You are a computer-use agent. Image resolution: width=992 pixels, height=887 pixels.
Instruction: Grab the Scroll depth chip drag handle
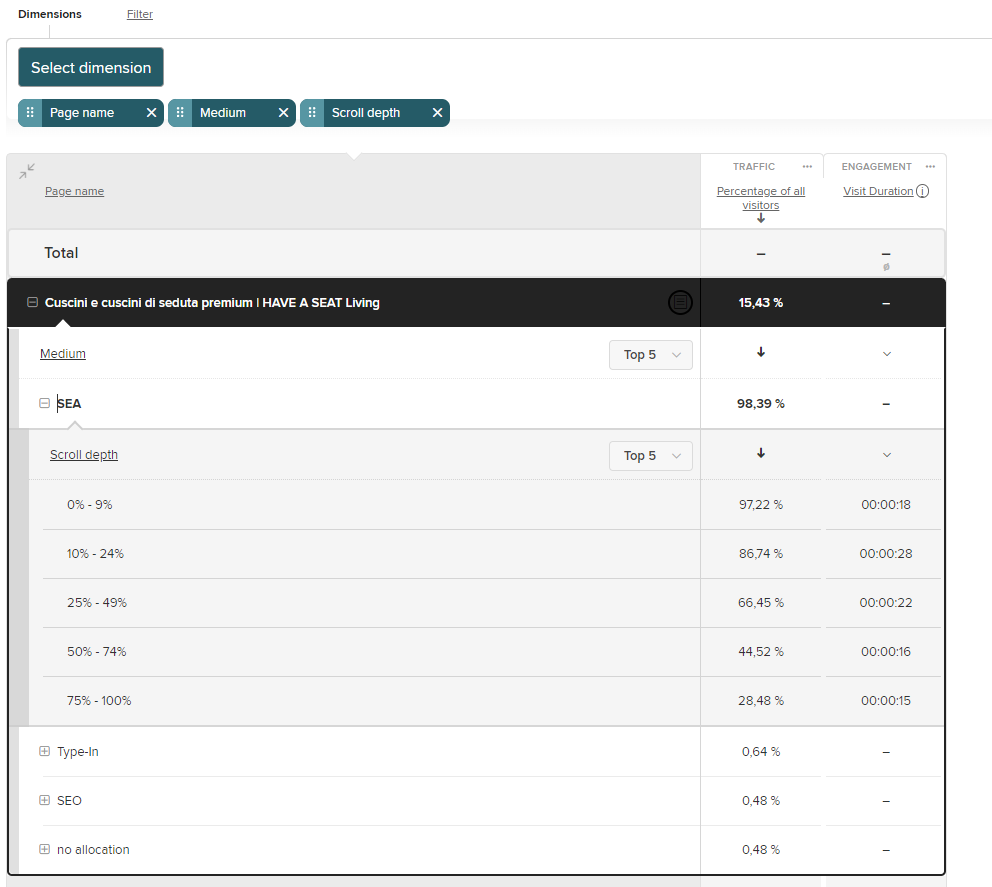point(312,113)
